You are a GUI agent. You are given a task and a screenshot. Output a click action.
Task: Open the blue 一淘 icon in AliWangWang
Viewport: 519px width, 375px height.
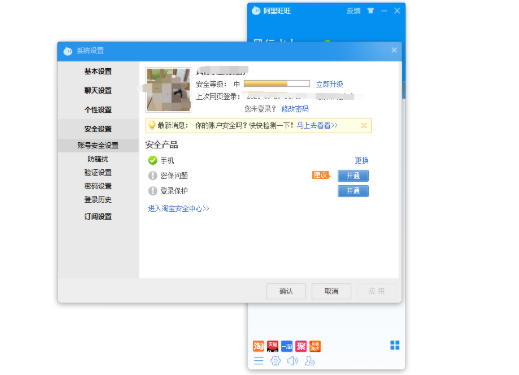[287, 346]
